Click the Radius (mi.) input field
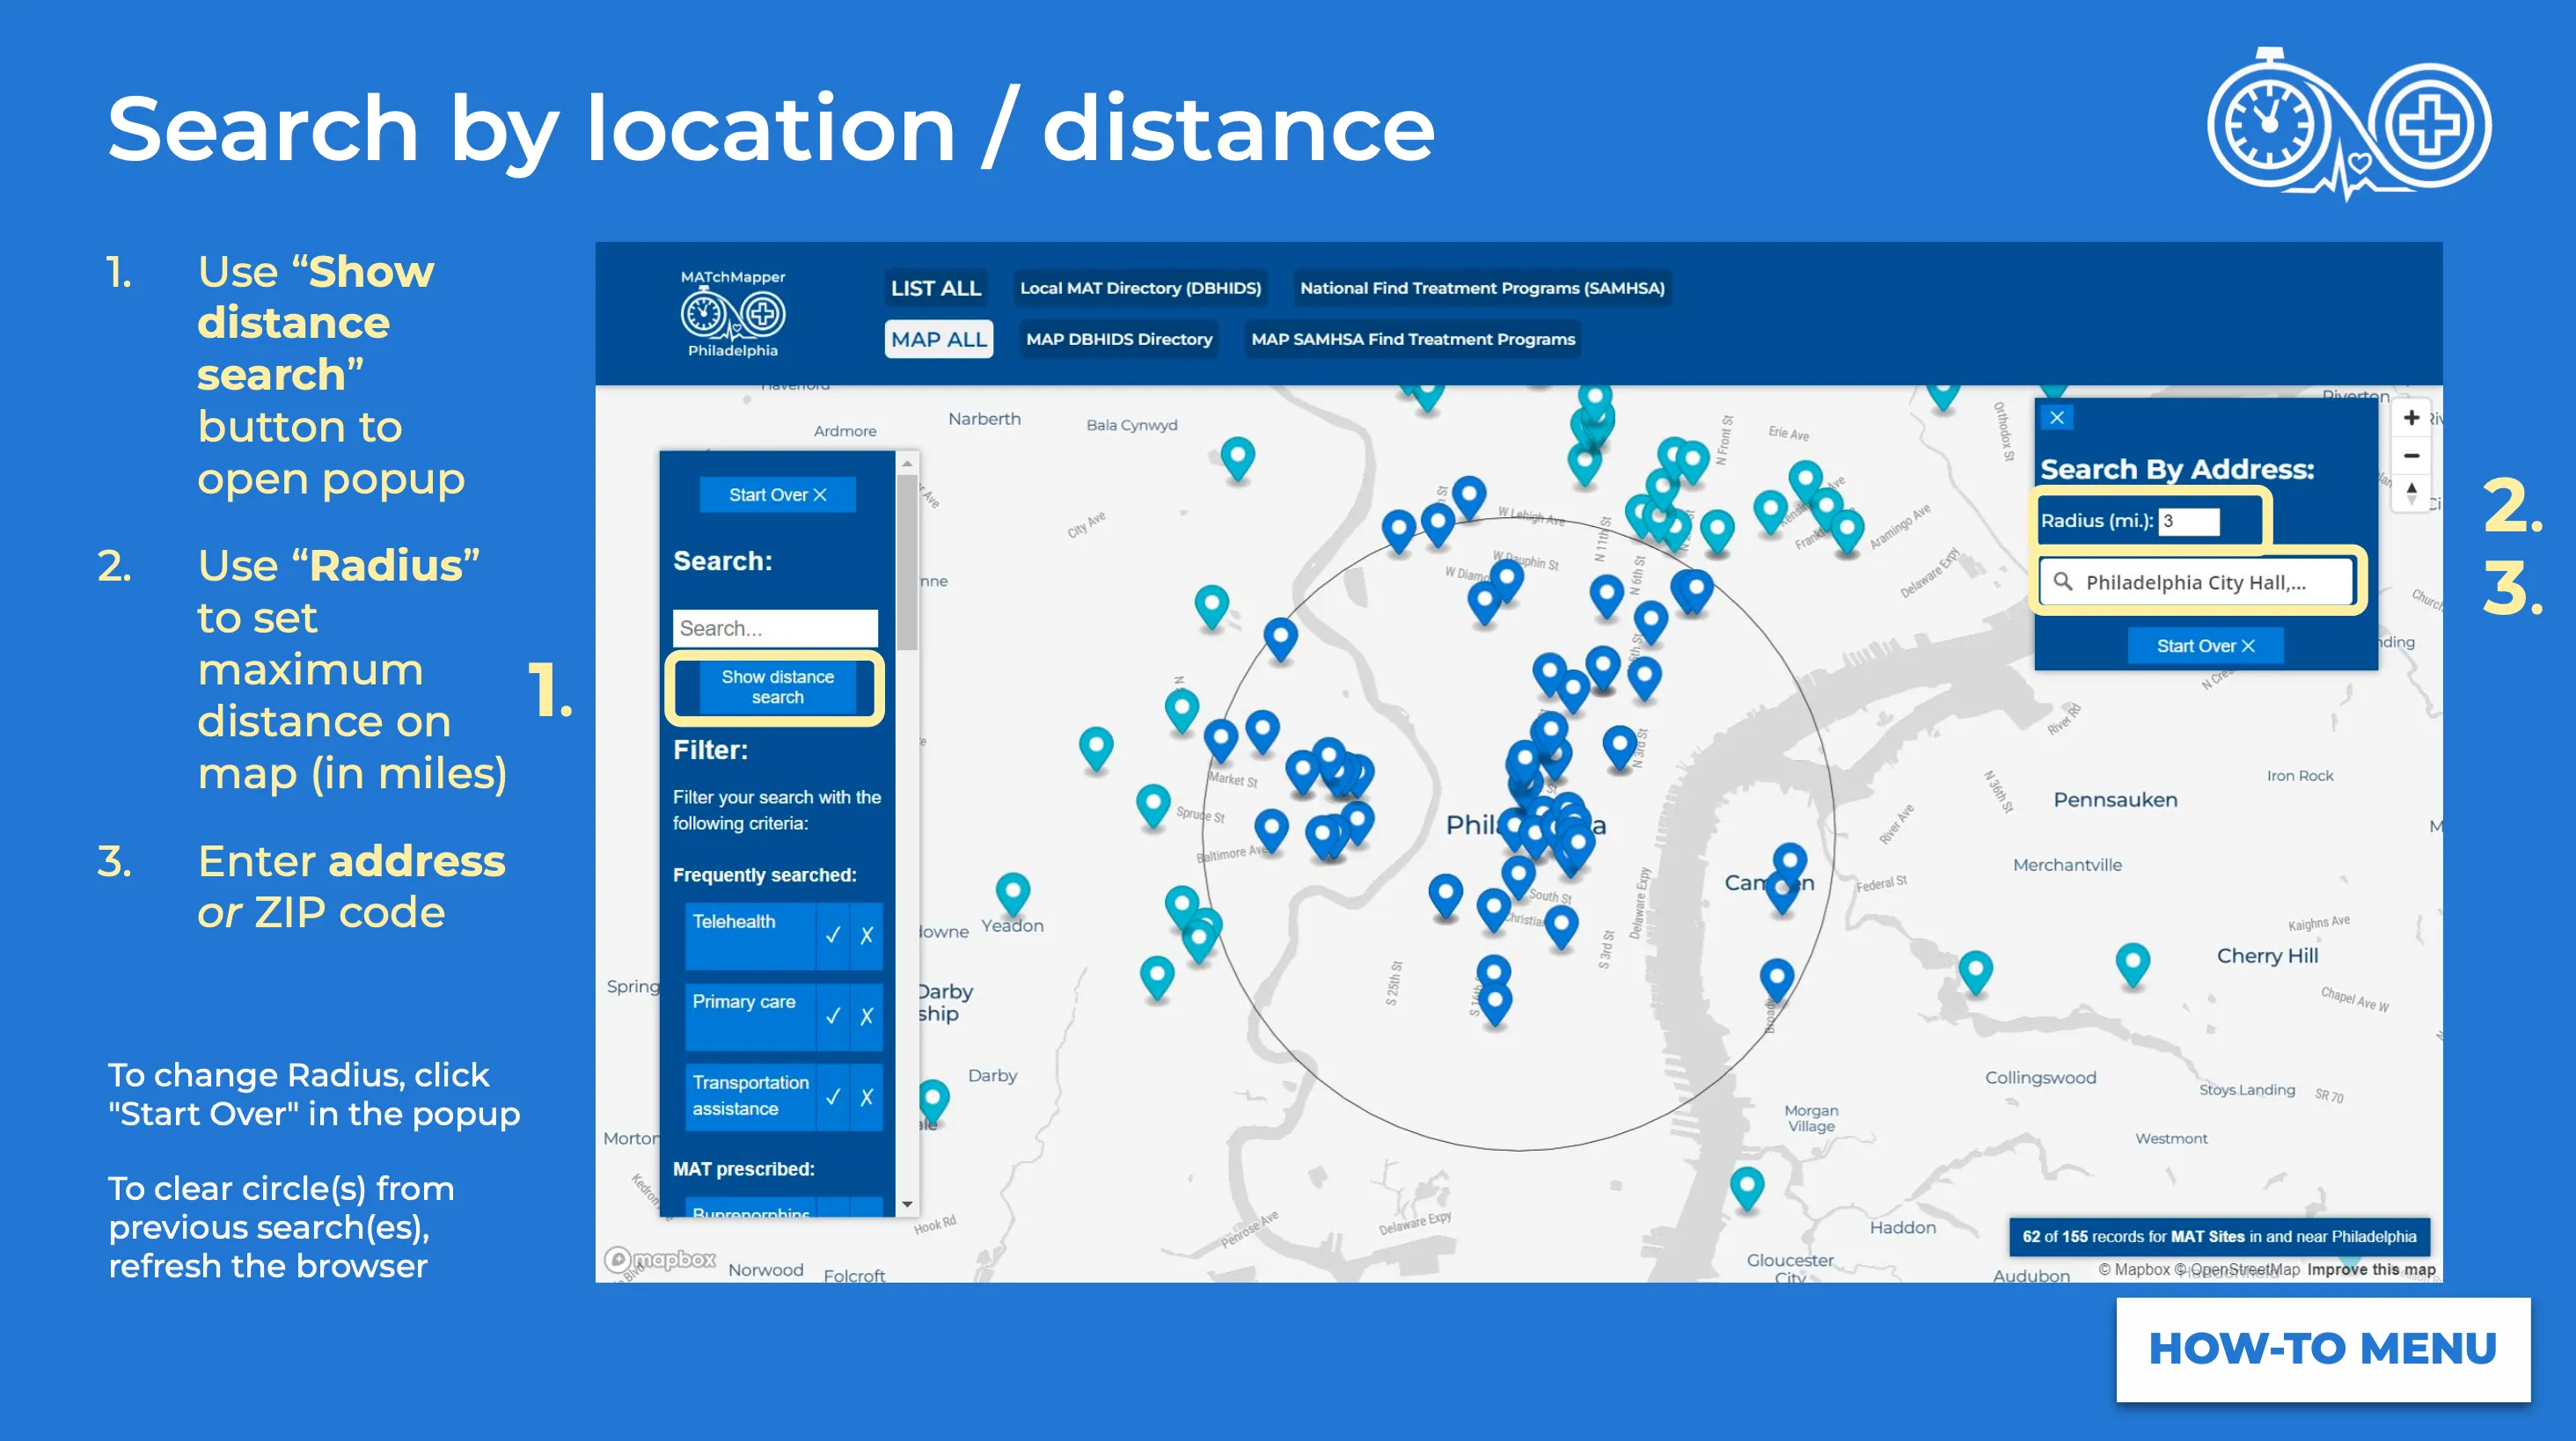This screenshot has width=2576, height=1441. (2188, 521)
